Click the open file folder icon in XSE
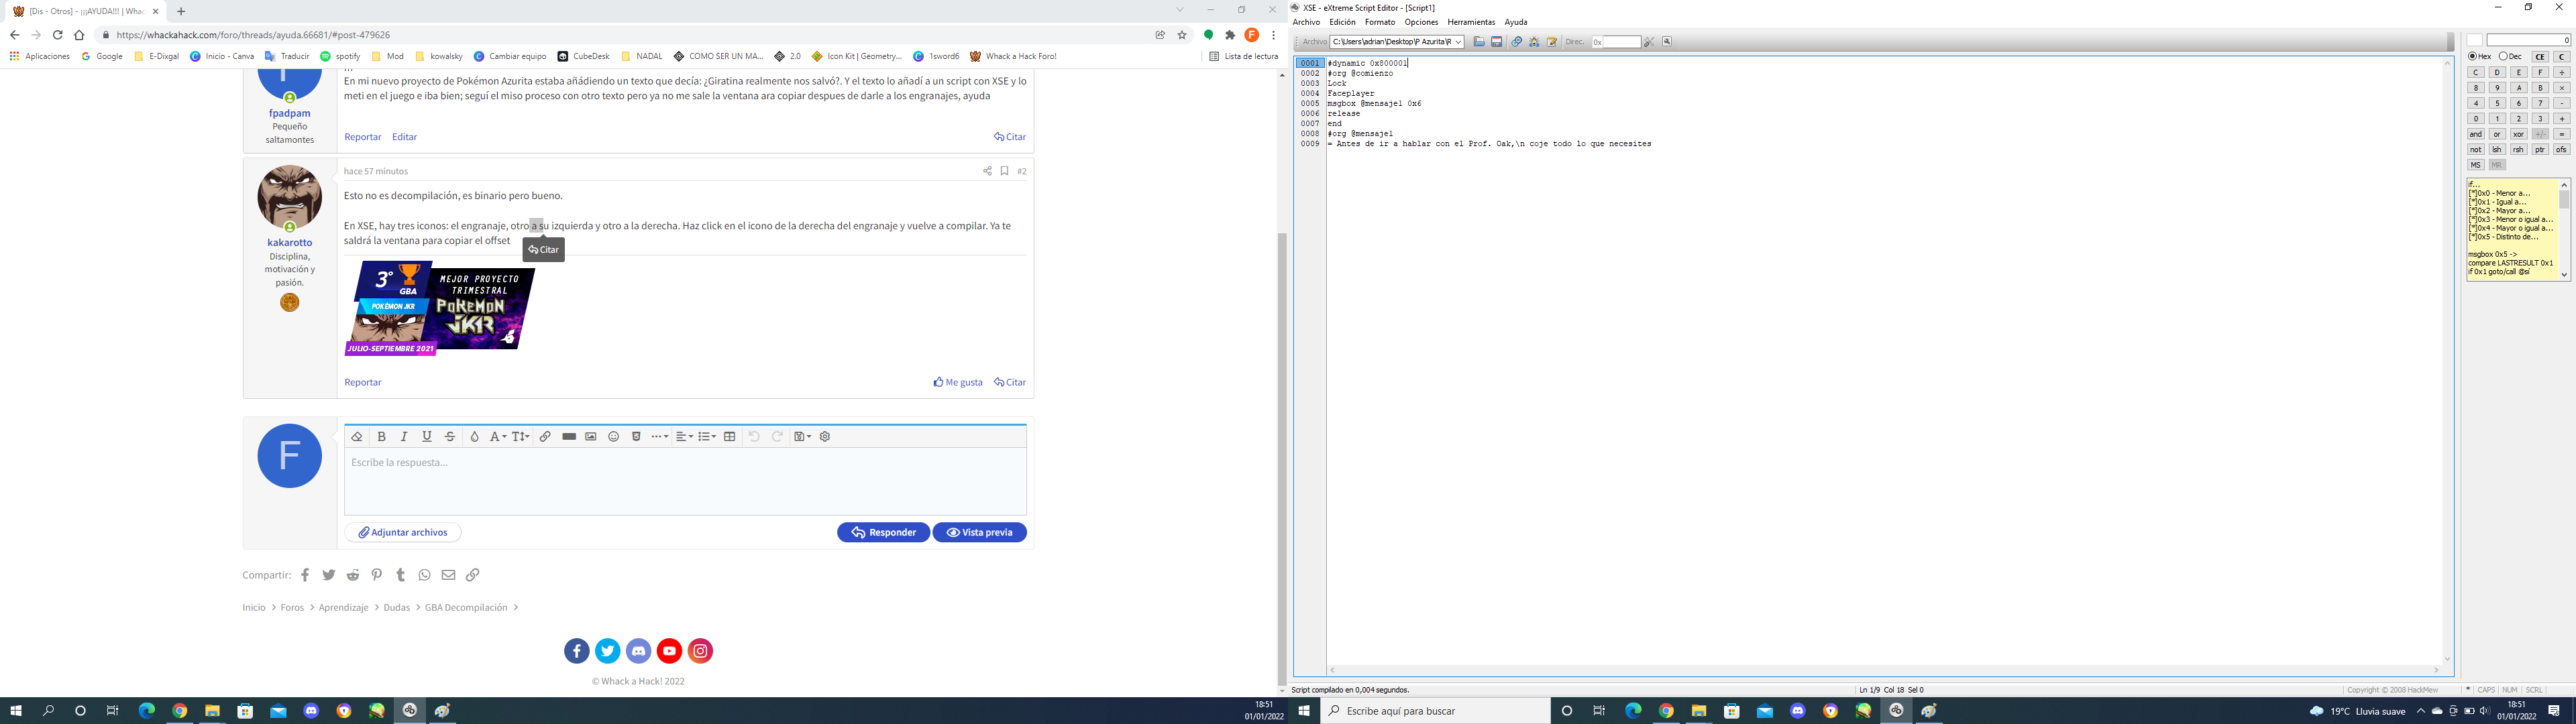 1479,42
